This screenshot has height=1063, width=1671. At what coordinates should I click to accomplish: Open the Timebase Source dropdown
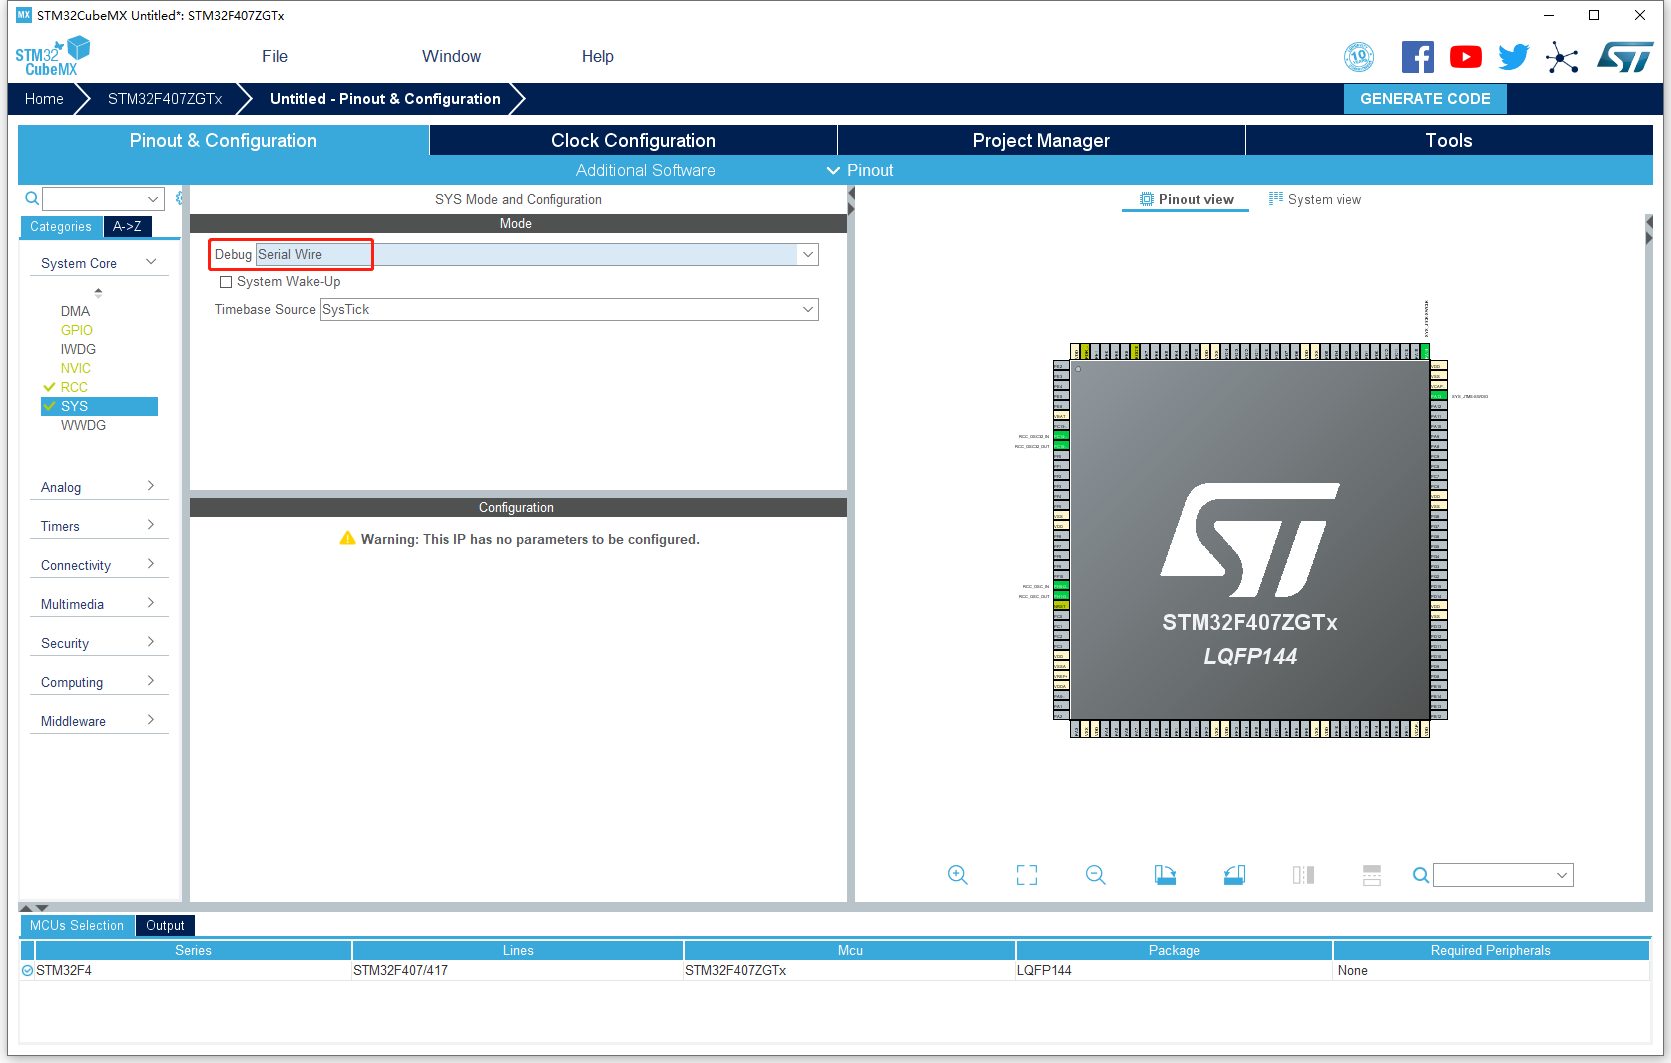tap(569, 309)
